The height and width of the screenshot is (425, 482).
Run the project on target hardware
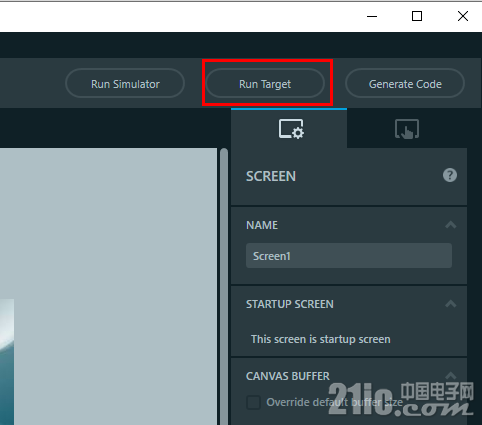point(265,84)
